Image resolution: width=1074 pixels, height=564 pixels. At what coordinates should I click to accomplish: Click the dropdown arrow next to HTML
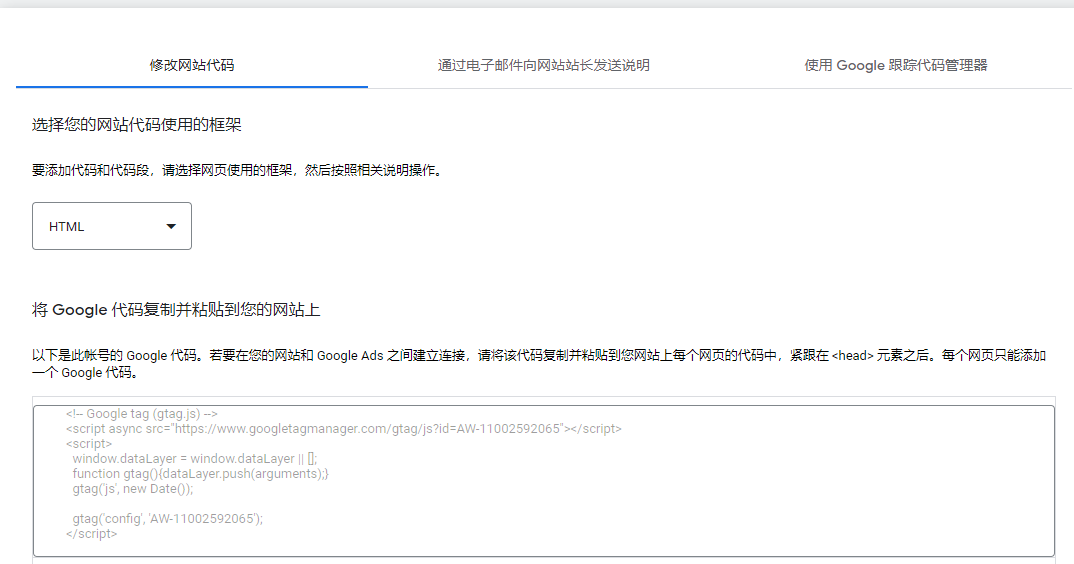[x=171, y=227]
